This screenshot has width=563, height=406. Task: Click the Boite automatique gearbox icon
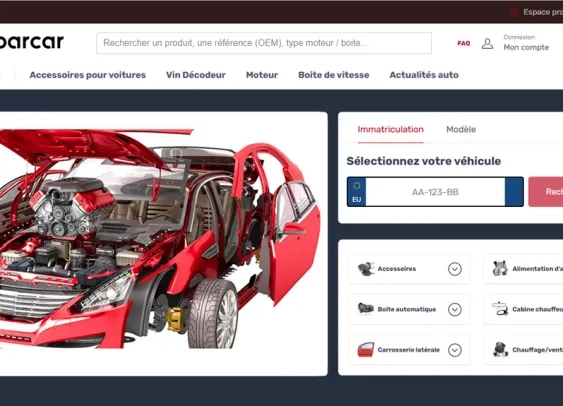pyautogui.click(x=366, y=309)
